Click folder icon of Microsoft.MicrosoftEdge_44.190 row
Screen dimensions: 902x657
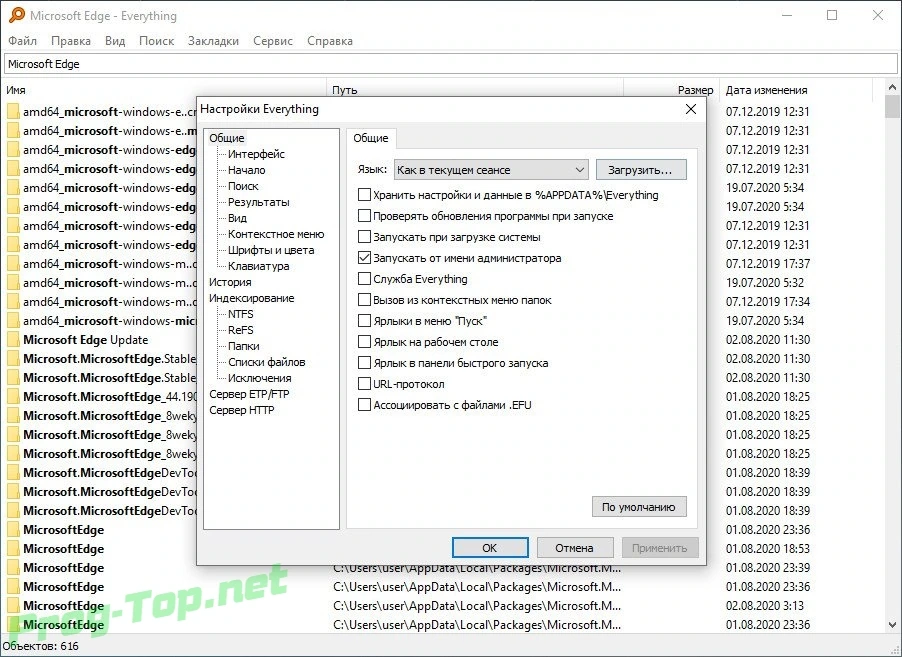[x=13, y=396]
